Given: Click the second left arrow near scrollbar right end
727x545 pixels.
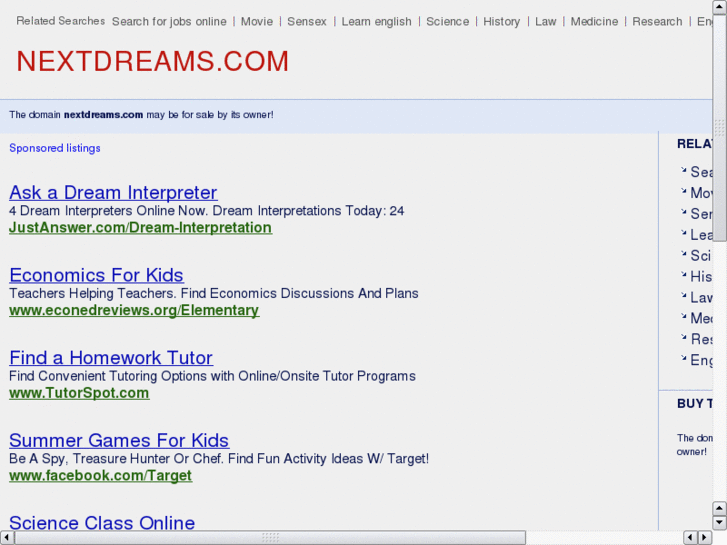Looking at the screenshot, I should (x=690, y=538).
